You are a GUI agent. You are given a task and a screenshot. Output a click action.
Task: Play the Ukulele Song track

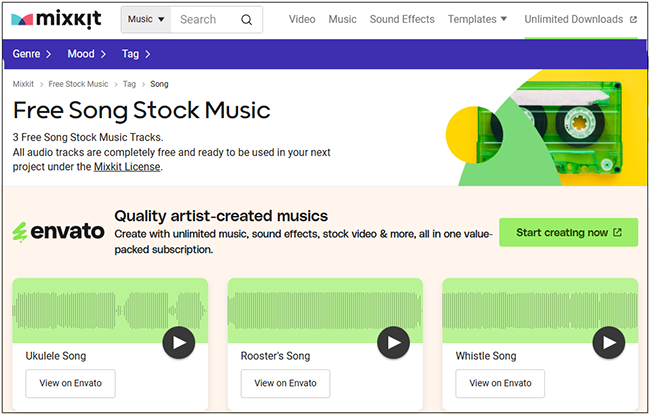(179, 343)
